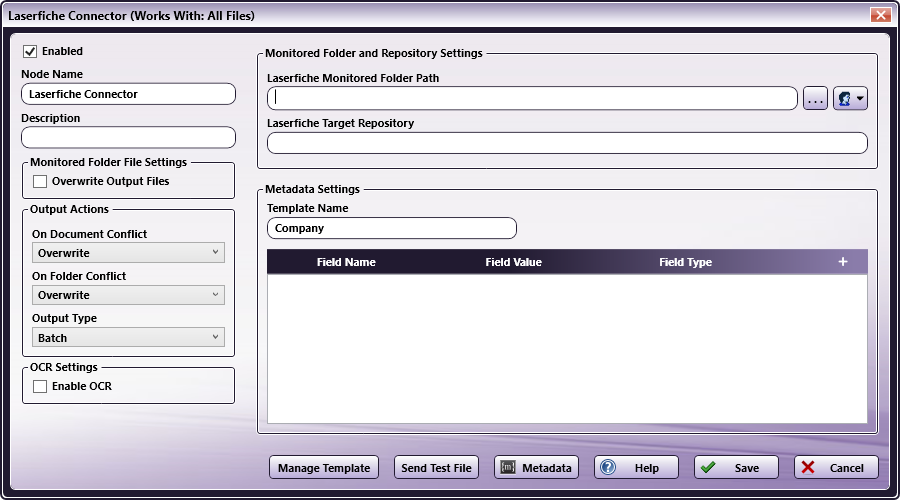Edit the Template Name field
The height and width of the screenshot is (500, 900).
[391, 228]
